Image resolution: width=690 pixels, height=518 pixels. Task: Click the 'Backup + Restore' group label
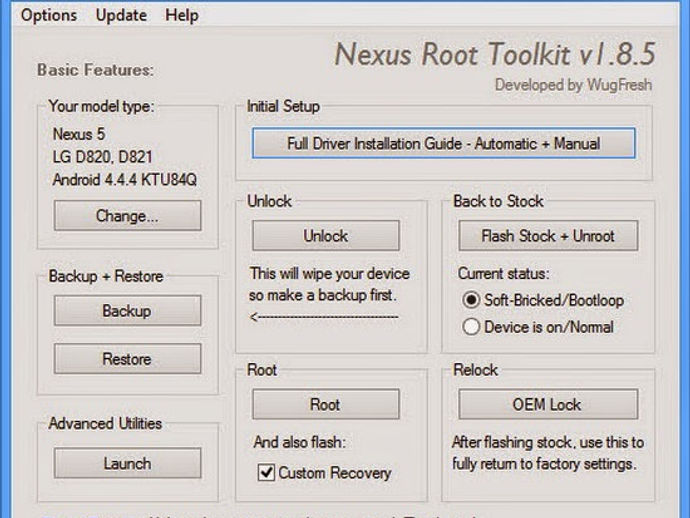click(x=106, y=276)
